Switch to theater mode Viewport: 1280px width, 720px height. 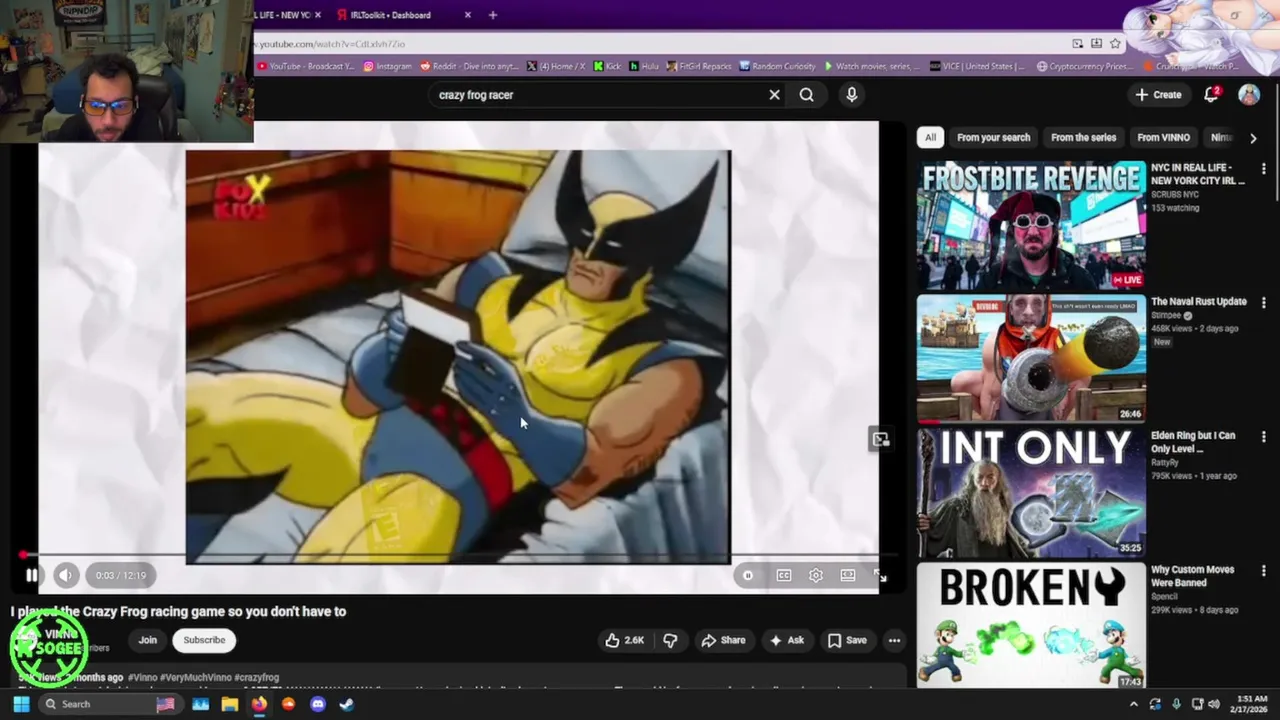(848, 575)
